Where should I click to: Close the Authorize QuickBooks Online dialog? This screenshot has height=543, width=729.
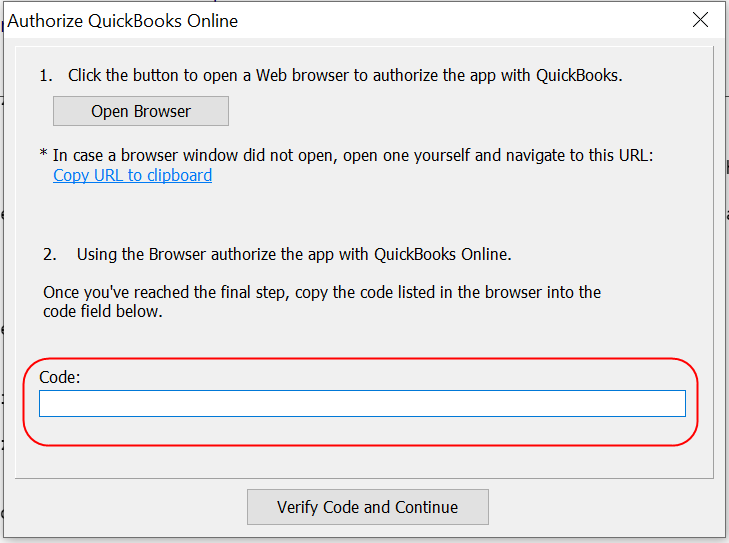701,20
